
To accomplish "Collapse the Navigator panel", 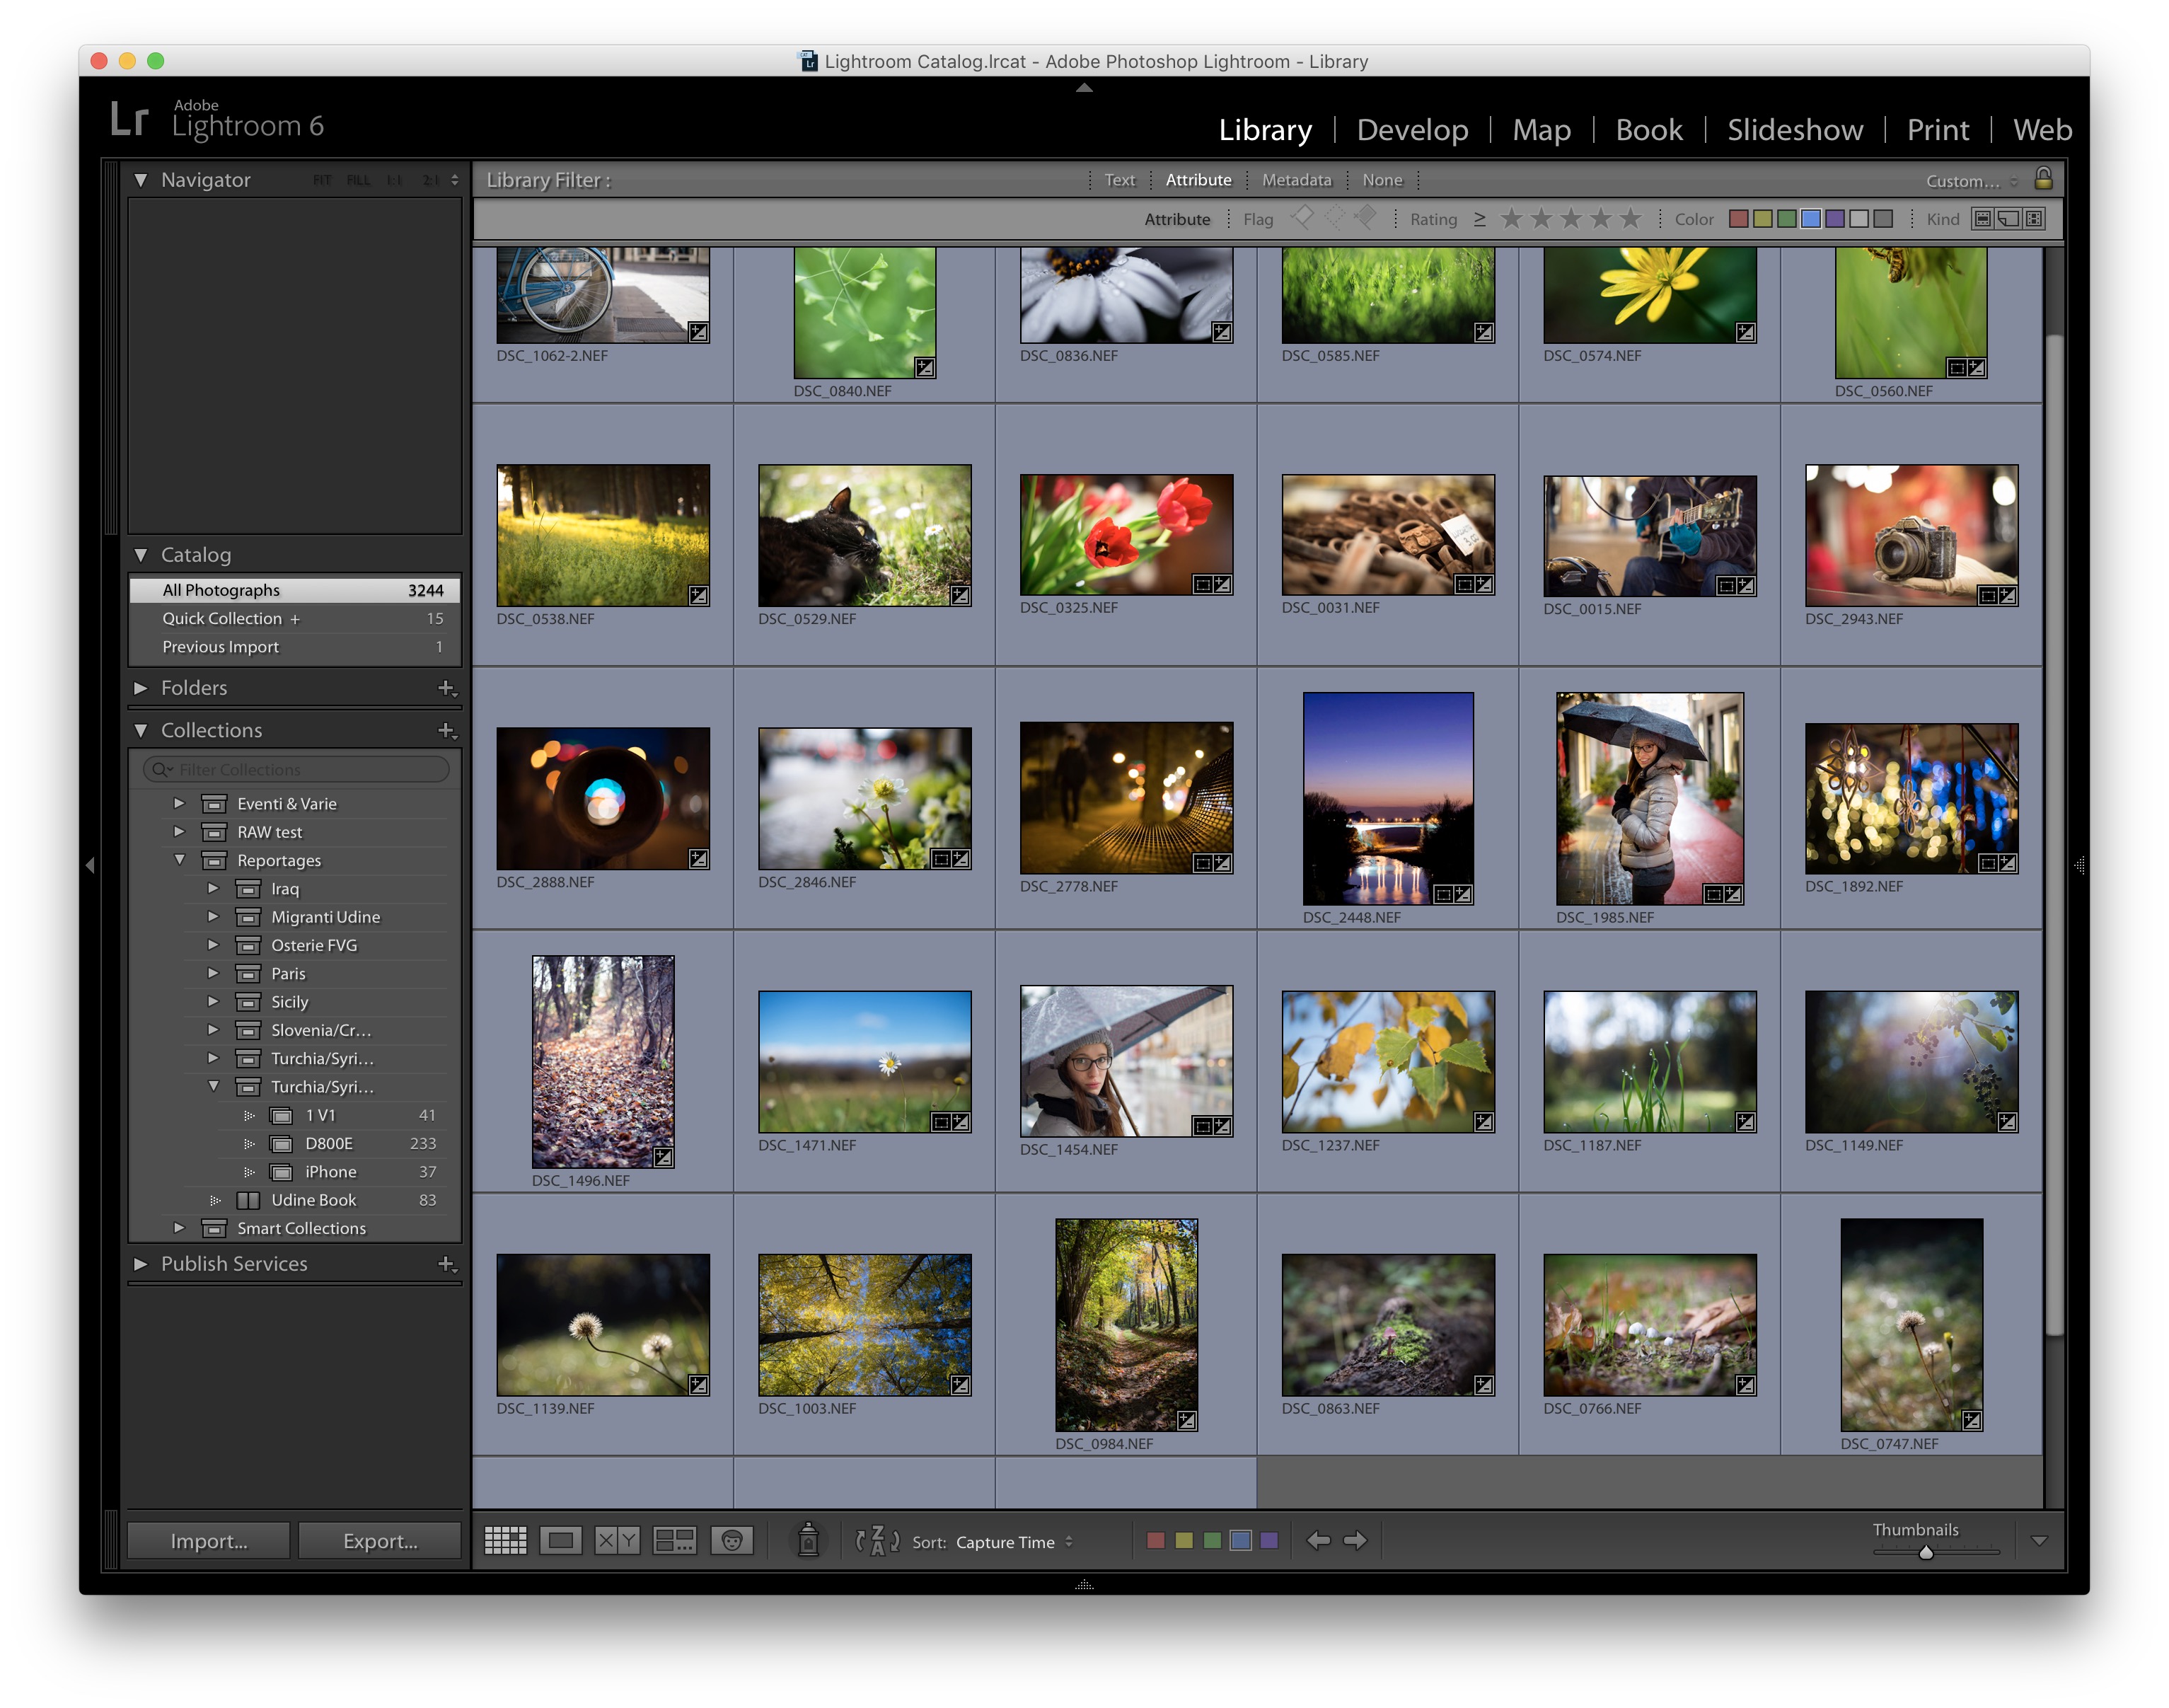I will click(x=141, y=180).
